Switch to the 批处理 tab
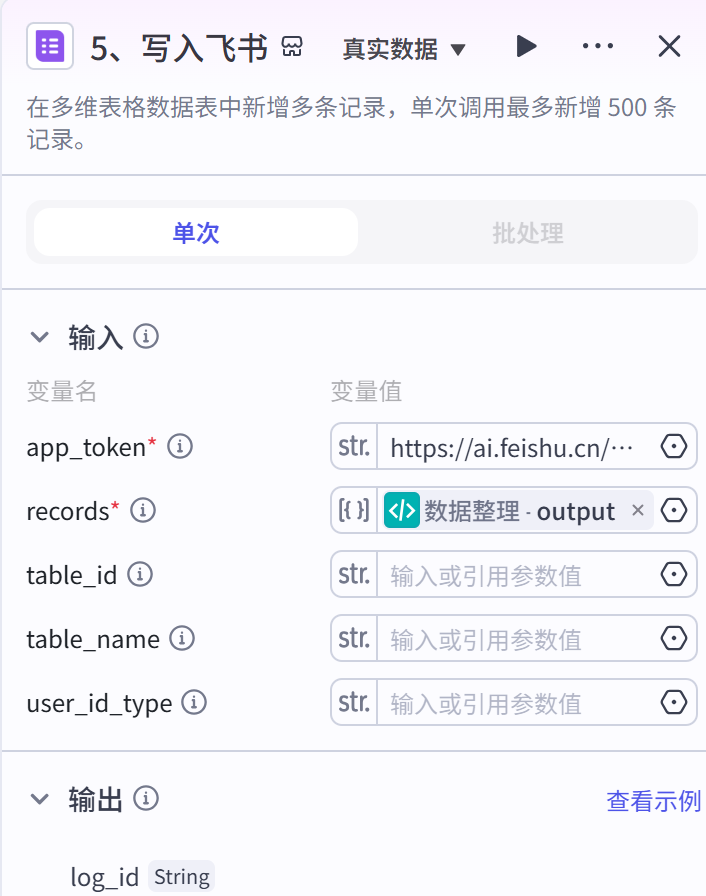 click(x=528, y=233)
